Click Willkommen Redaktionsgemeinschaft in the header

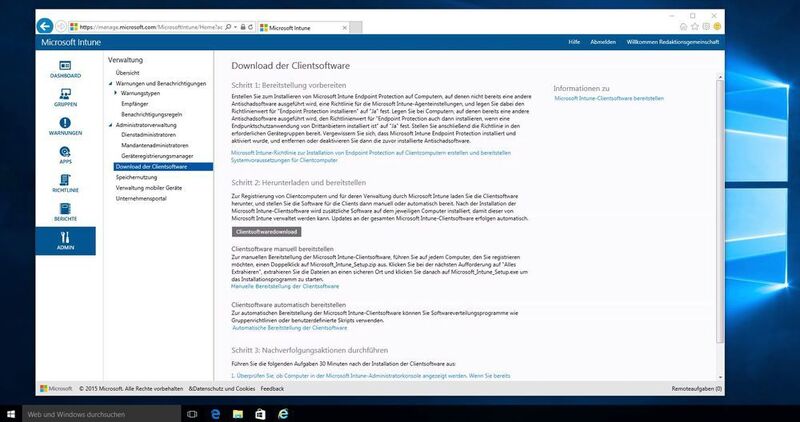[672, 42]
